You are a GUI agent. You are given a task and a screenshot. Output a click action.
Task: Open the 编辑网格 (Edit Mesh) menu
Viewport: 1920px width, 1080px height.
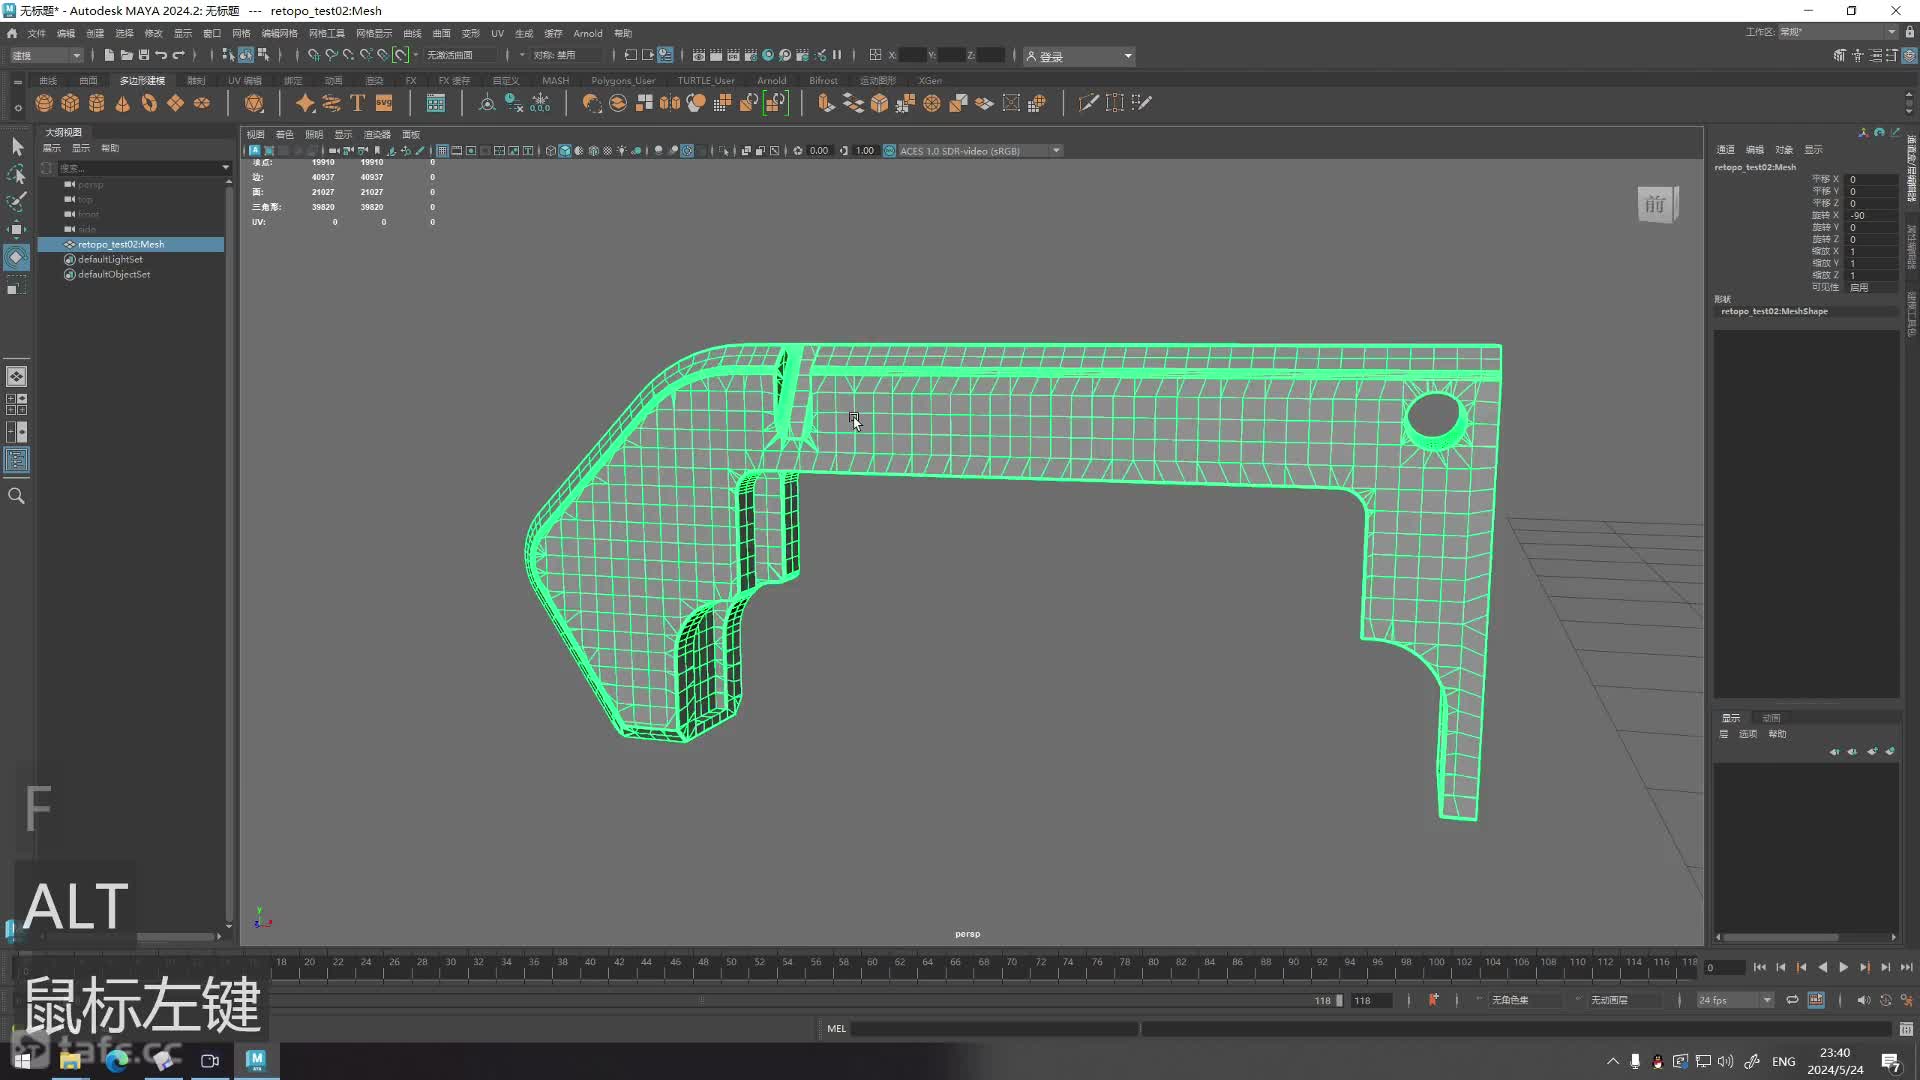(x=279, y=33)
